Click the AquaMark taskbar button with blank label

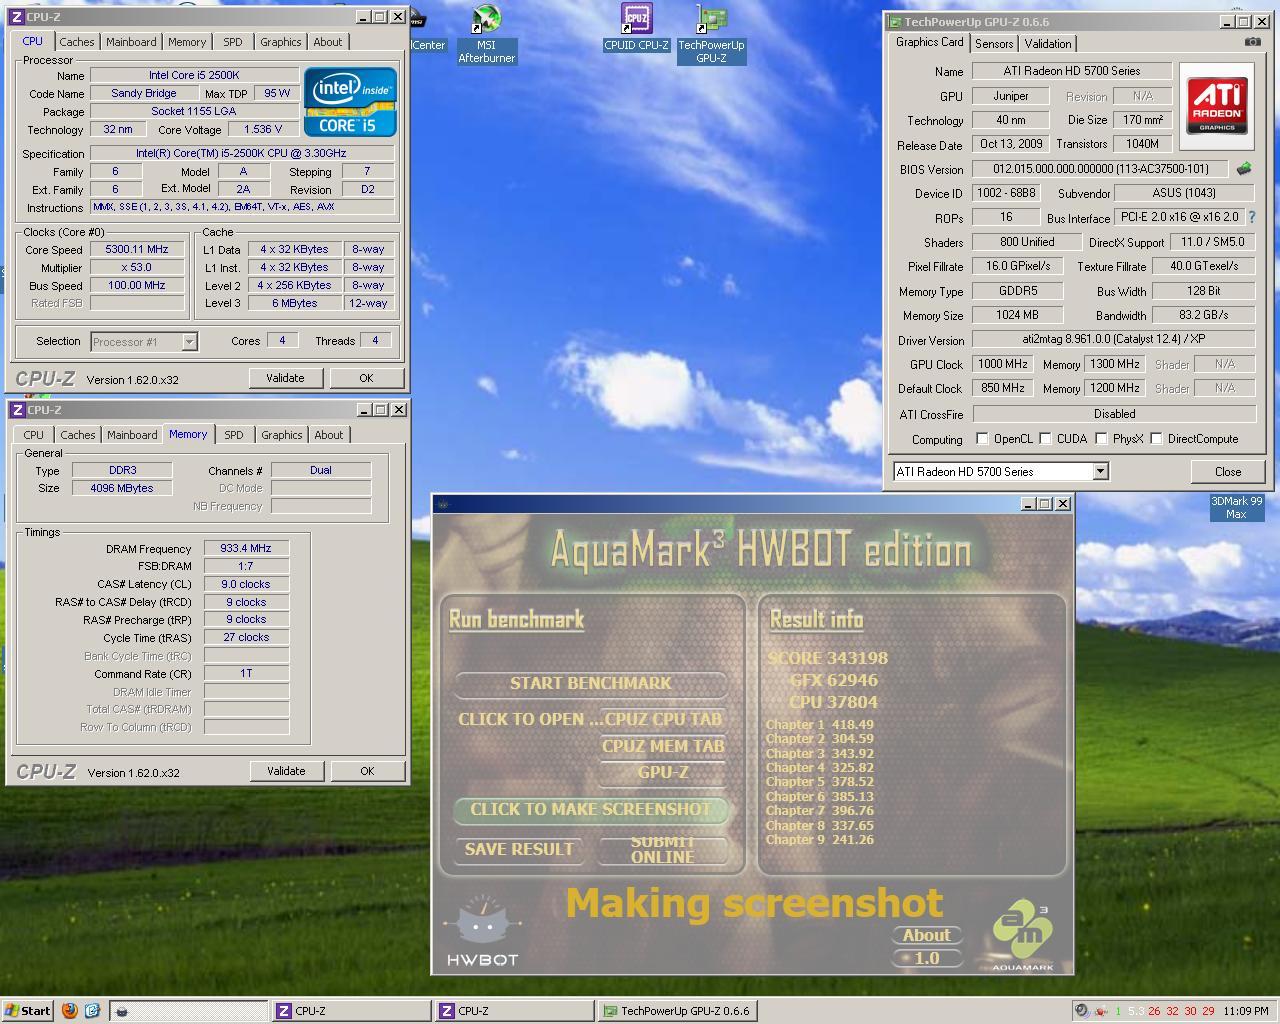pos(188,1011)
